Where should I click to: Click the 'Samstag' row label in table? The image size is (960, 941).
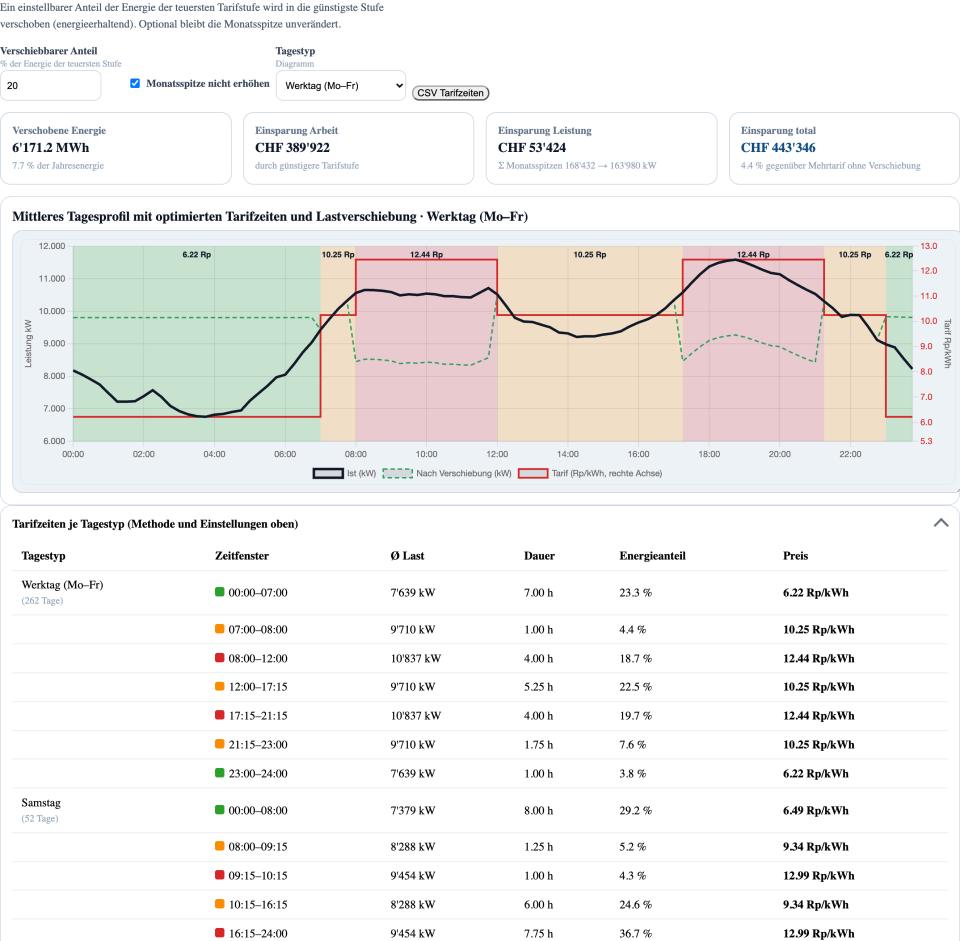click(x=41, y=803)
